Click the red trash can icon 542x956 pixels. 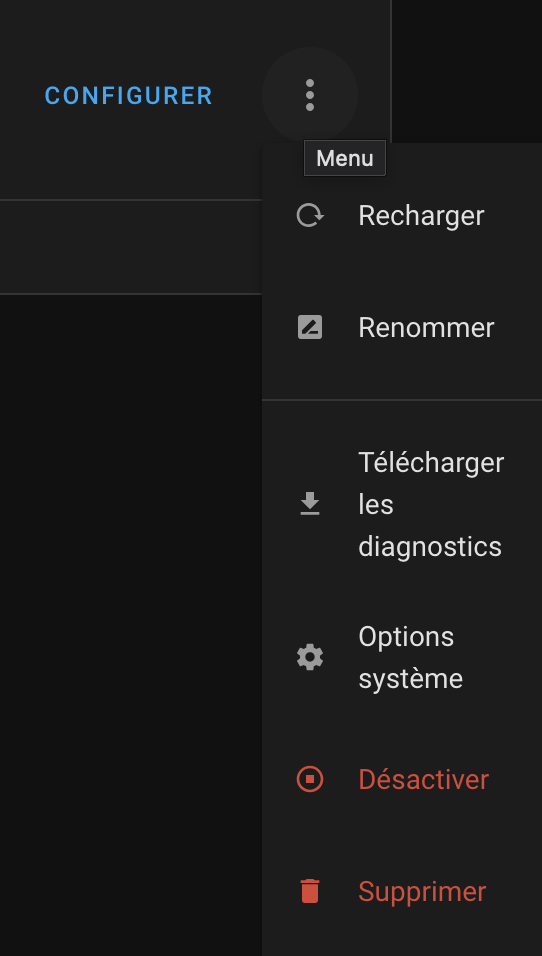(x=310, y=891)
